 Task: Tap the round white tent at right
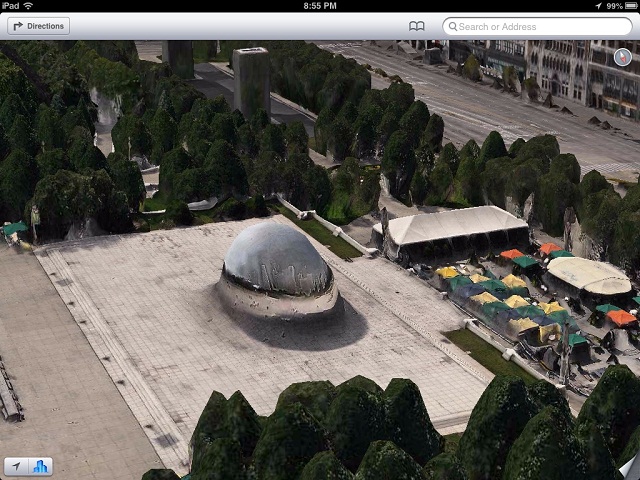pos(588,273)
